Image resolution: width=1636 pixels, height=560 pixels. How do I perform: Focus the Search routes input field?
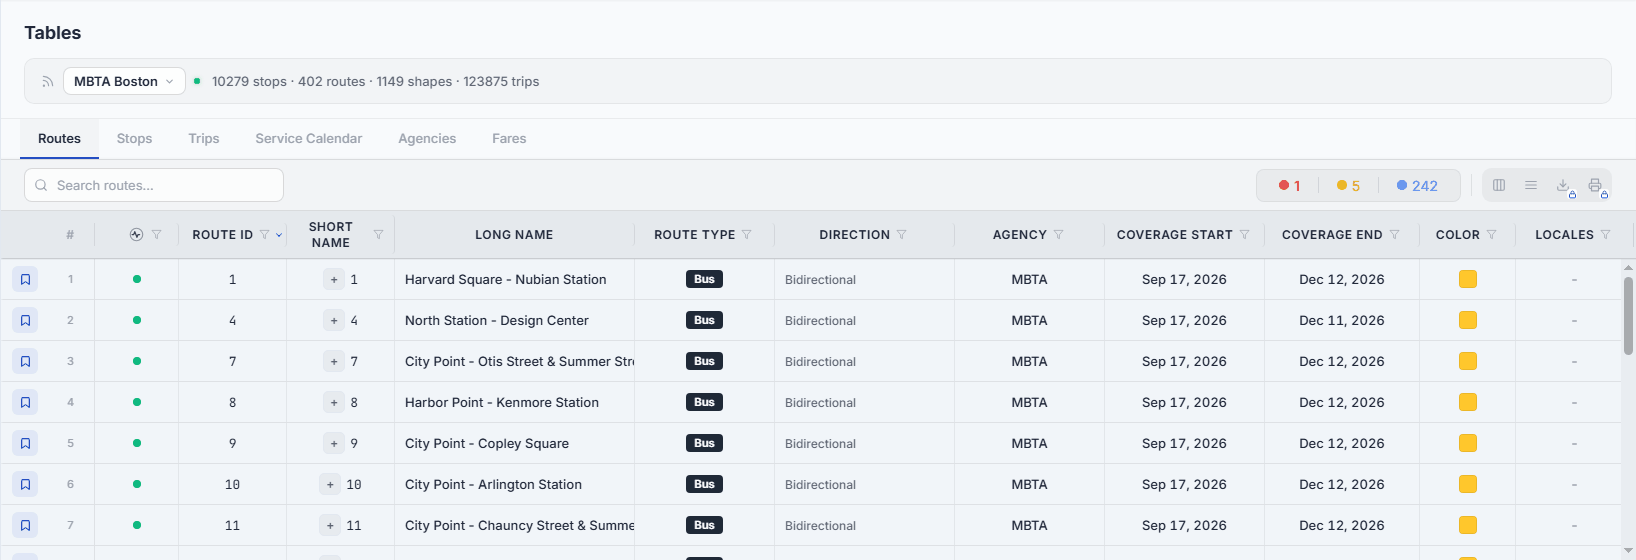click(154, 185)
